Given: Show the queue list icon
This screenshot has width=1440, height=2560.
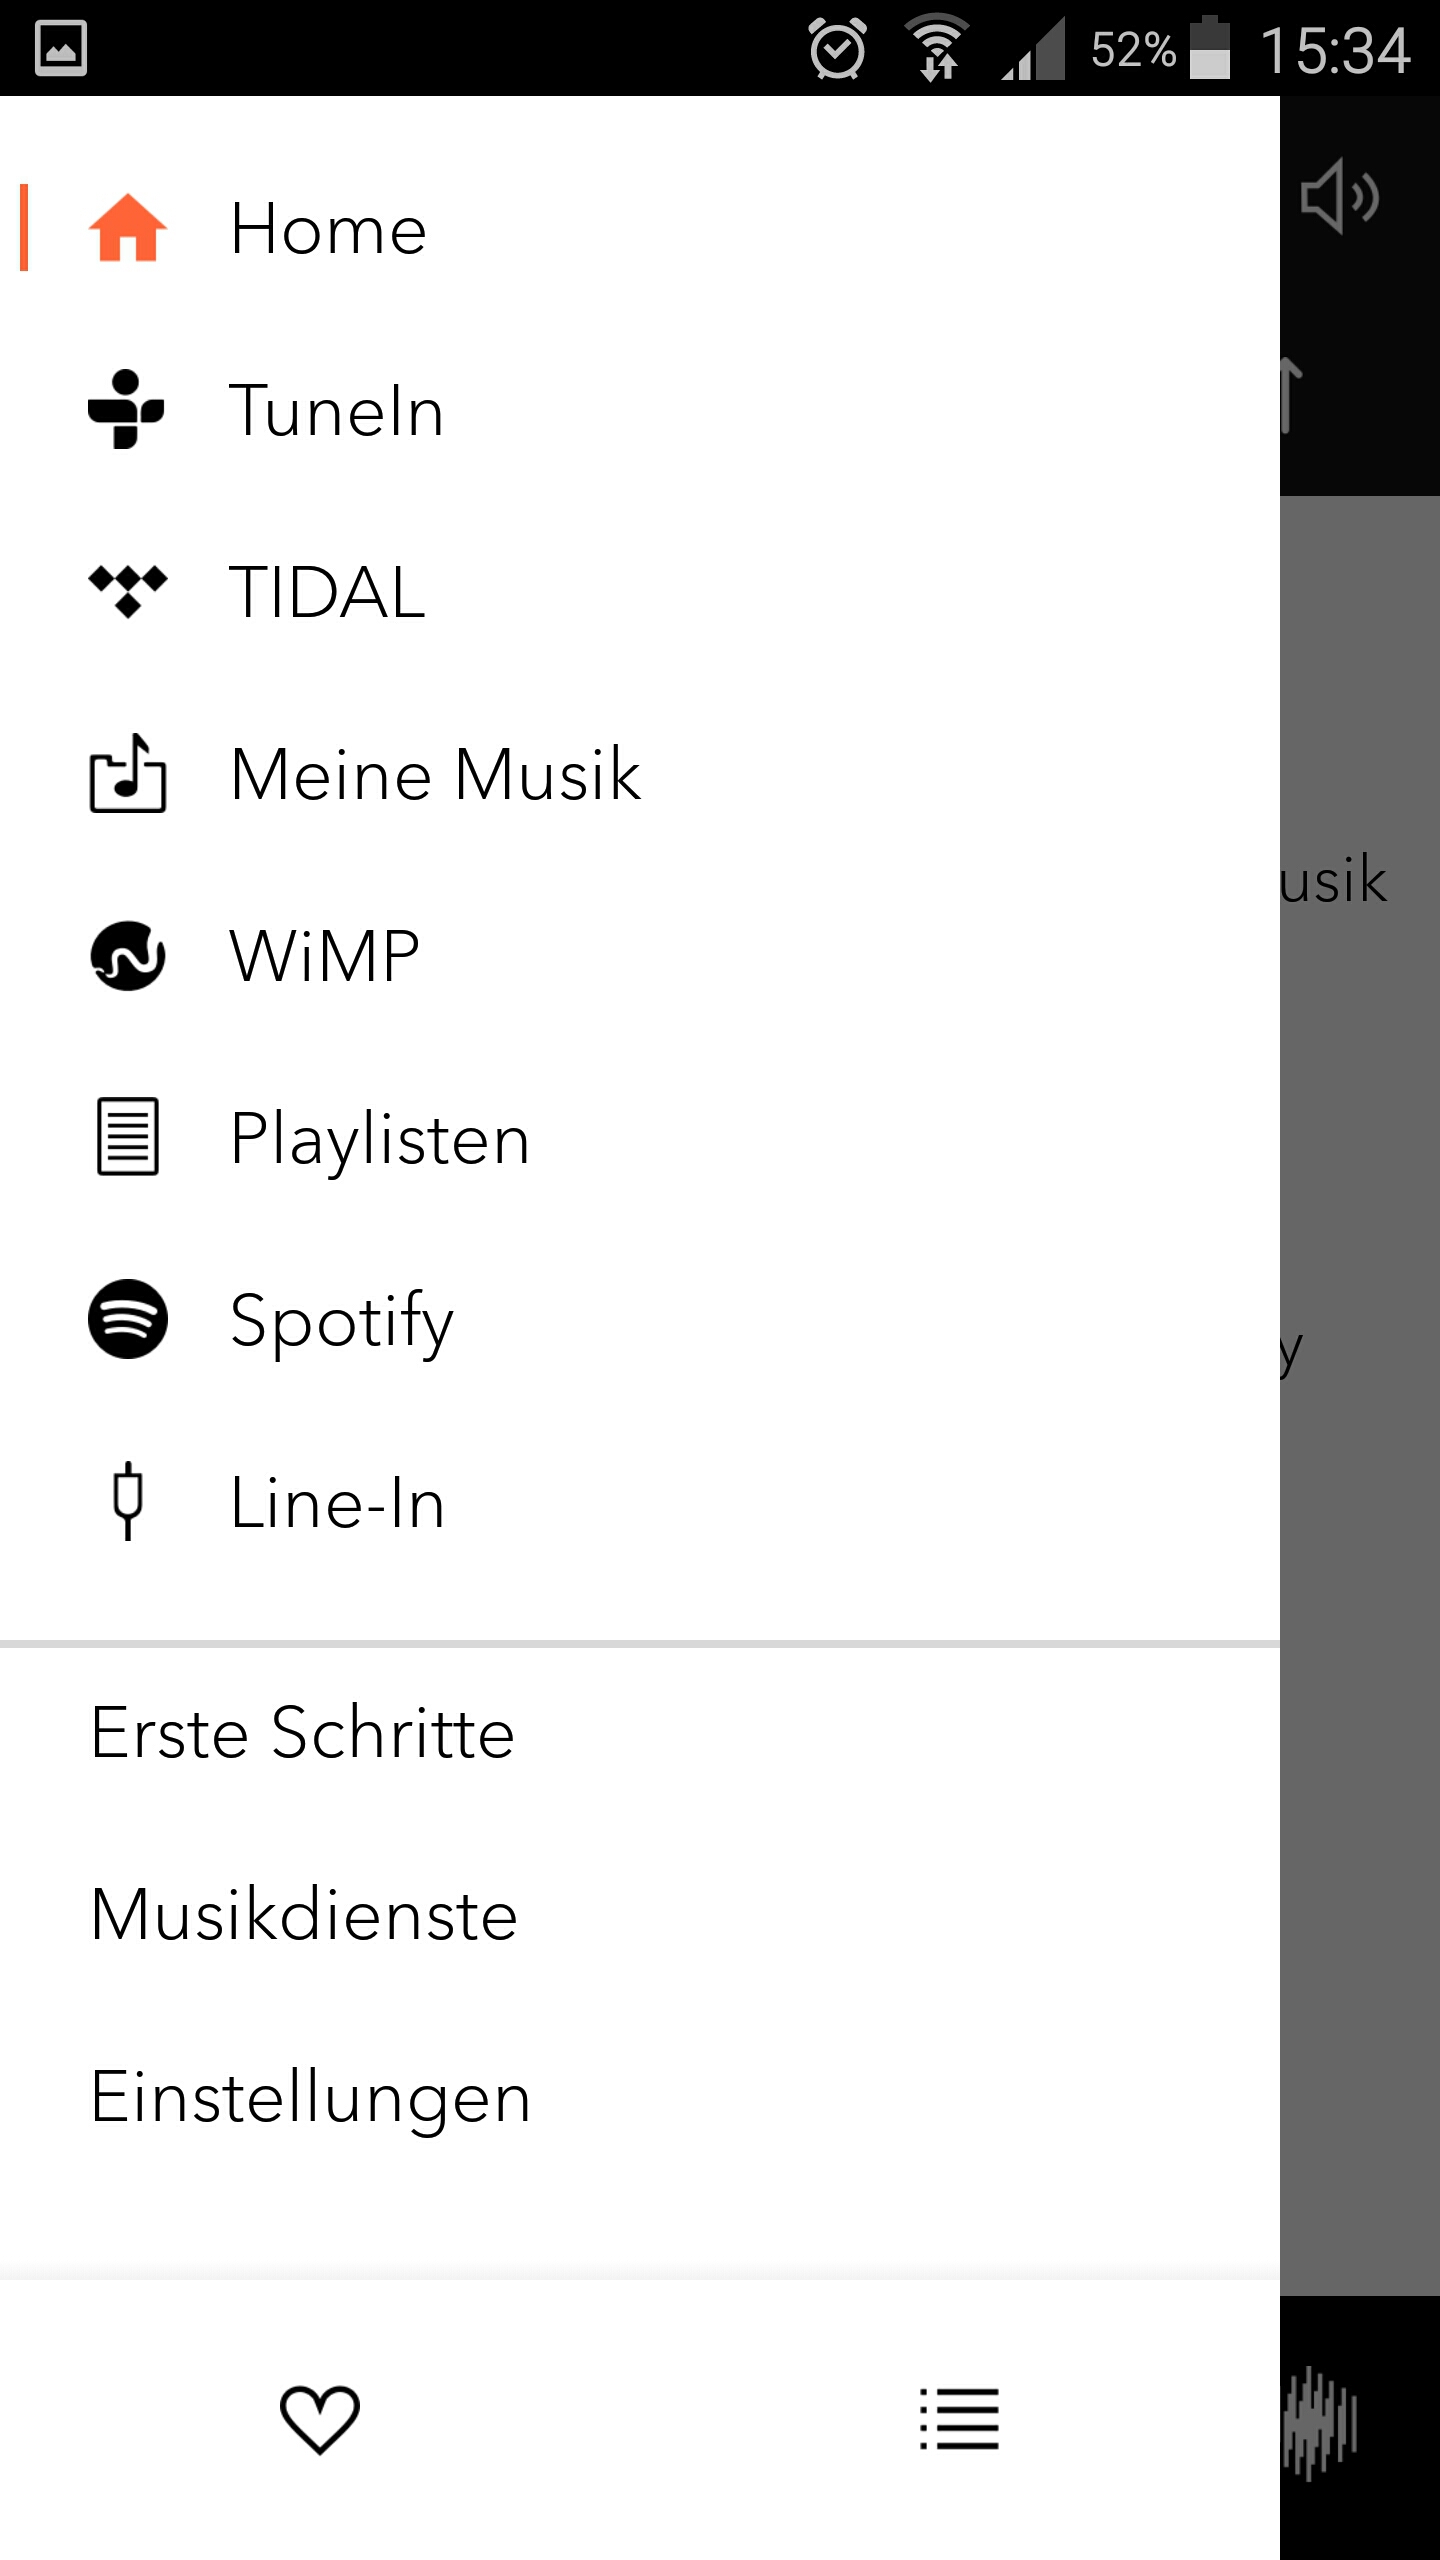Looking at the screenshot, I should click(960, 2420).
